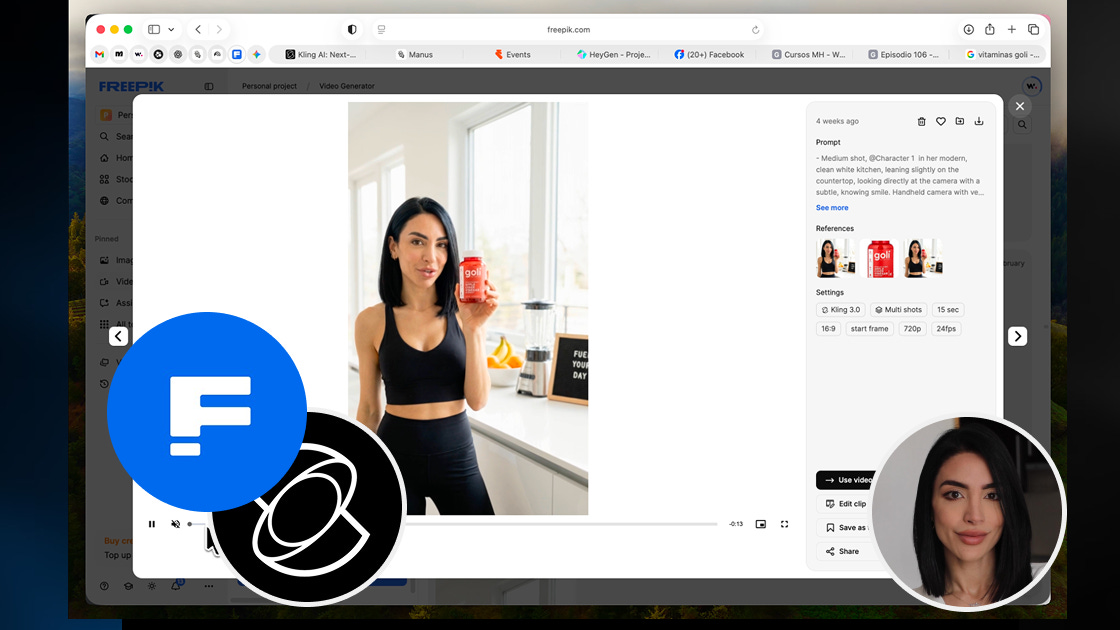Open the Freepik notifications bell
The image size is (1120, 630).
pyautogui.click(x=176, y=586)
